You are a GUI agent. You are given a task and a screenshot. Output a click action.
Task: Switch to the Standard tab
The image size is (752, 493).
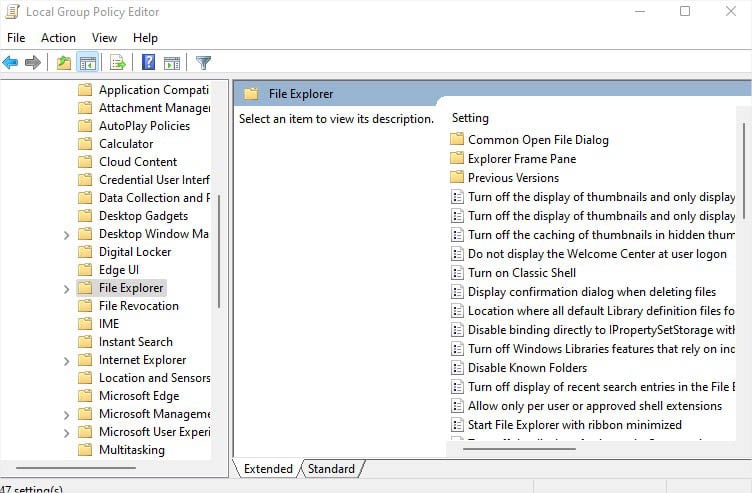click(x=331, y=469)
